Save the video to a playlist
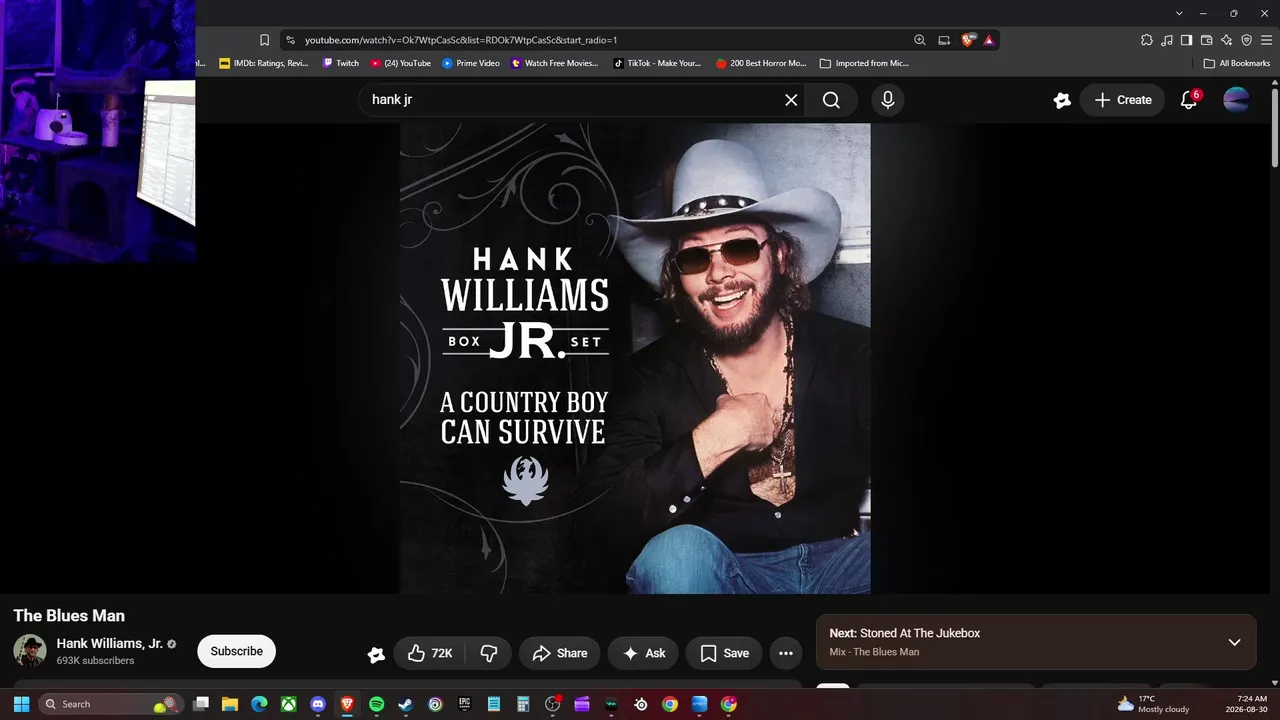The image size is (1280, 720). 724,653
